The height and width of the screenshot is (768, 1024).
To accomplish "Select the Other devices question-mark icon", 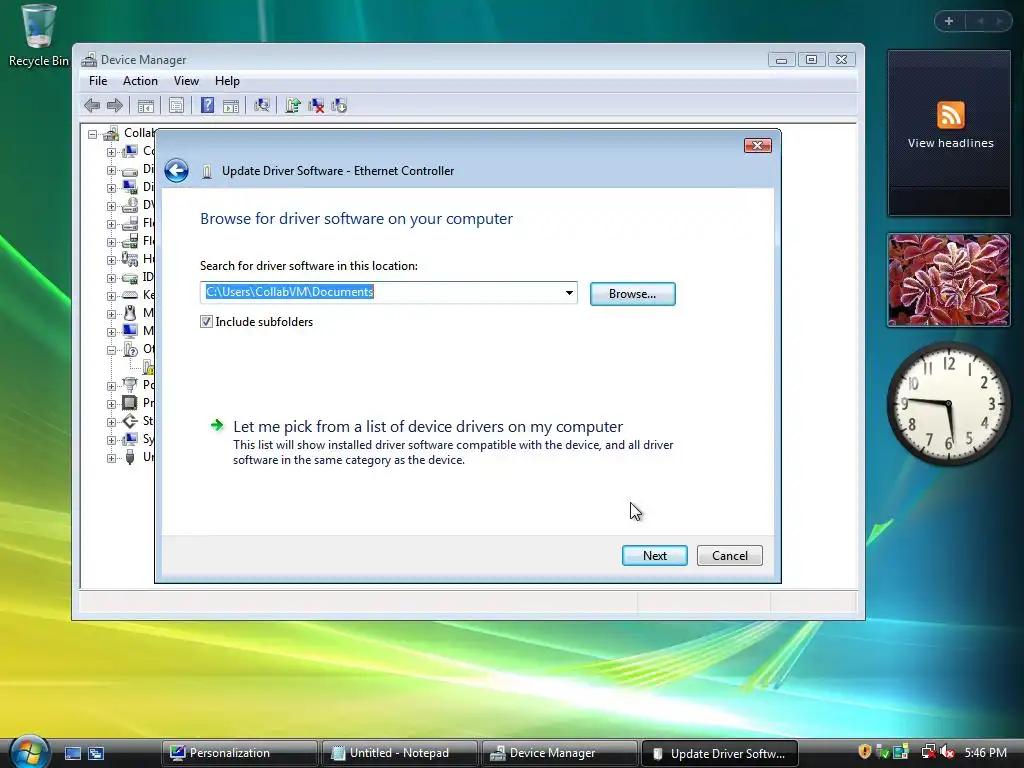I will click(130, 349).
